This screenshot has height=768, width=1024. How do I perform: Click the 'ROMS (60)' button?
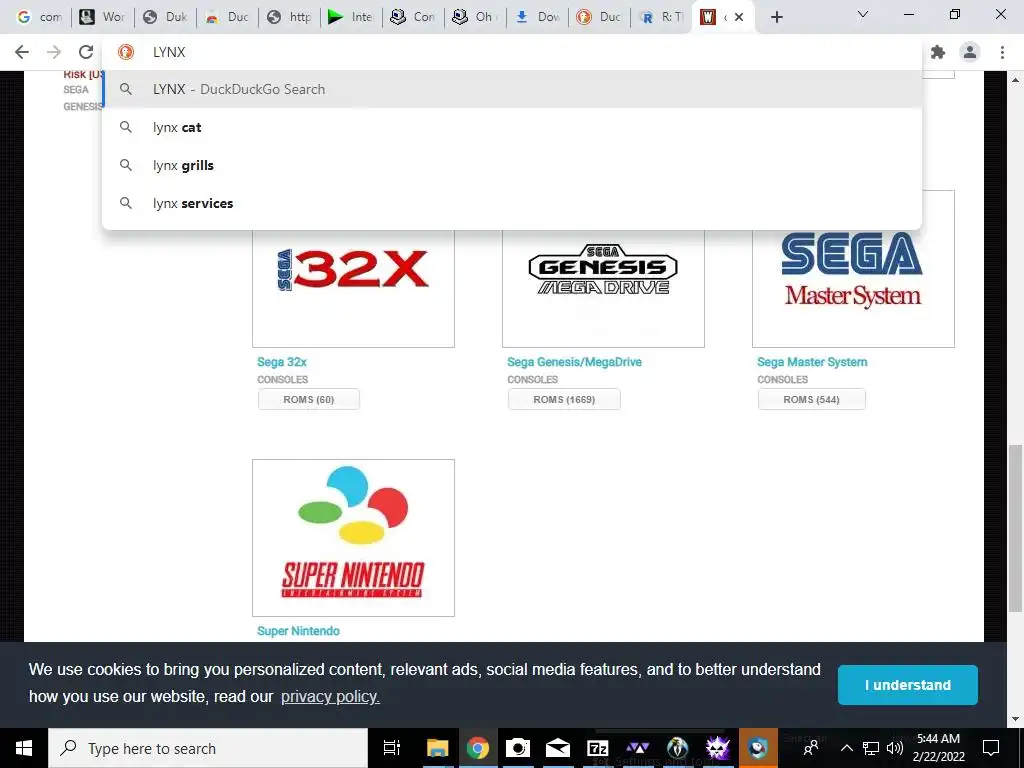tap(309, 399)
